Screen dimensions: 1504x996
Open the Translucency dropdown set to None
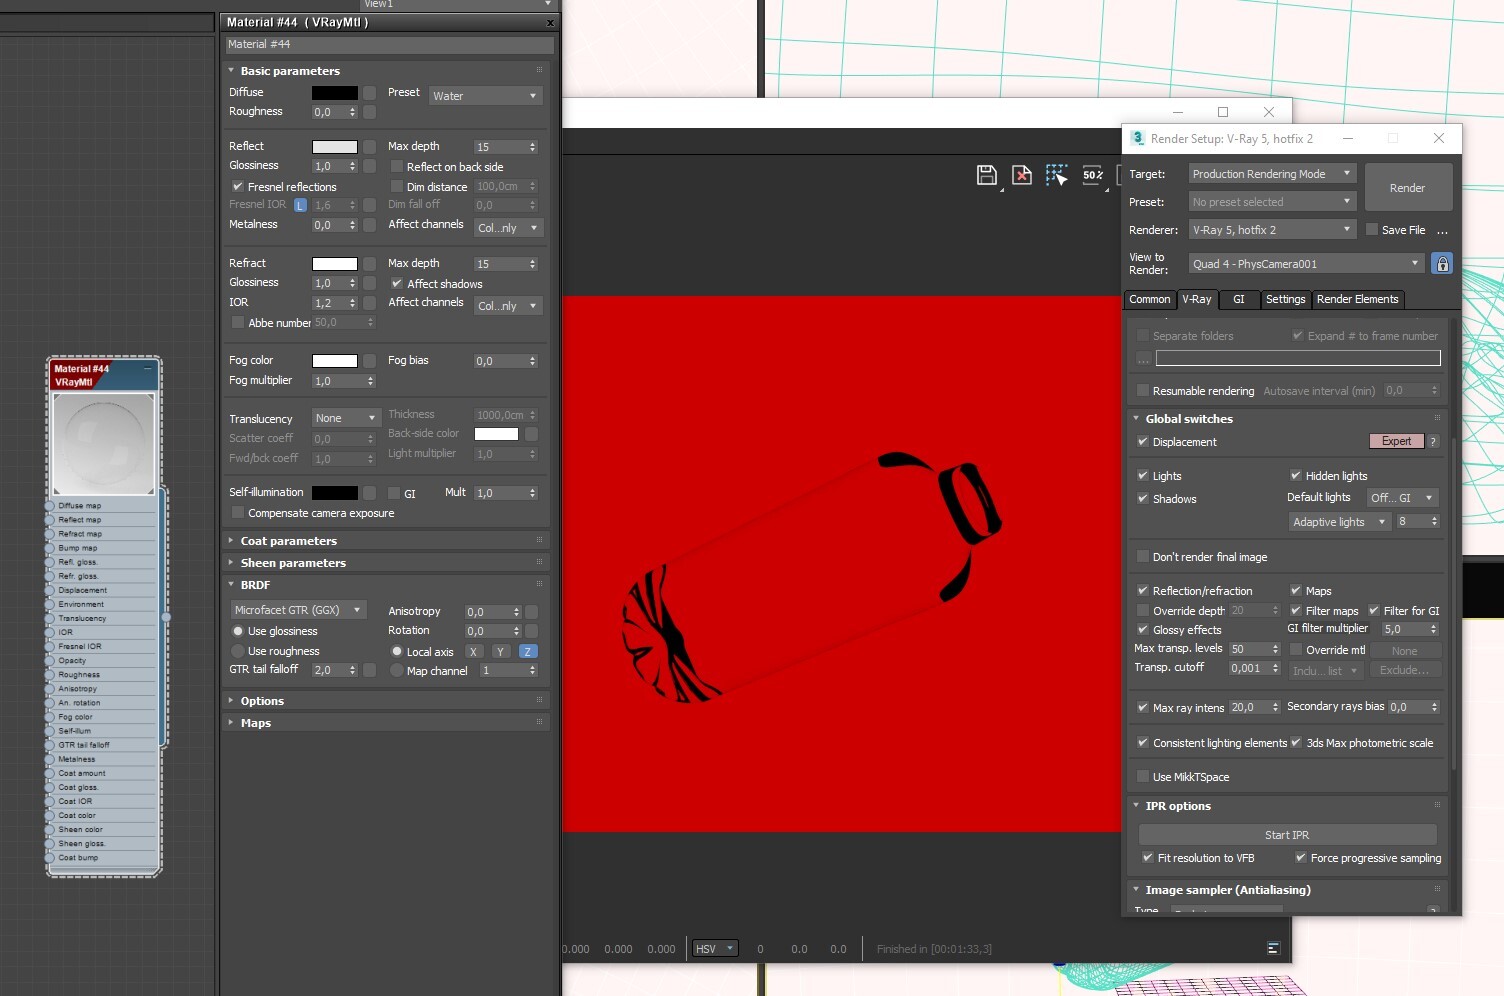tap(346, 418)
